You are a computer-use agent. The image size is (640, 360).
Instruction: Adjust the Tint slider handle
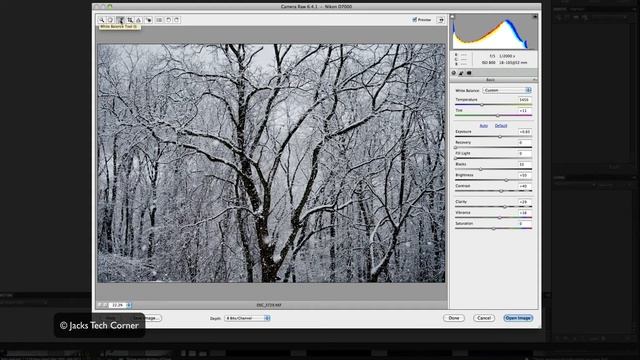[x=498, y=116]
